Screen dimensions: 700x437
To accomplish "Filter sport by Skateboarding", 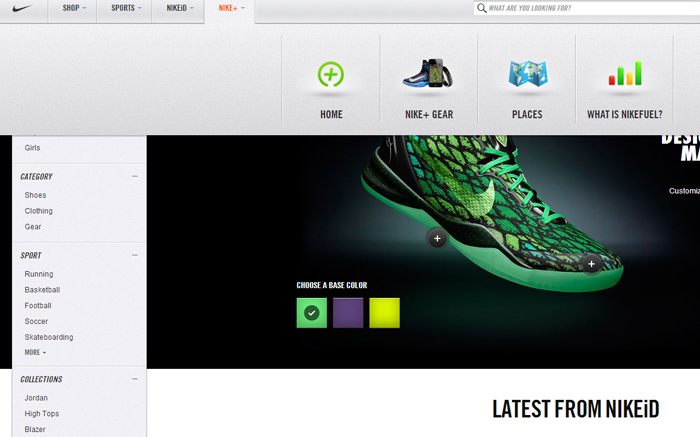I will coord(49,337).
